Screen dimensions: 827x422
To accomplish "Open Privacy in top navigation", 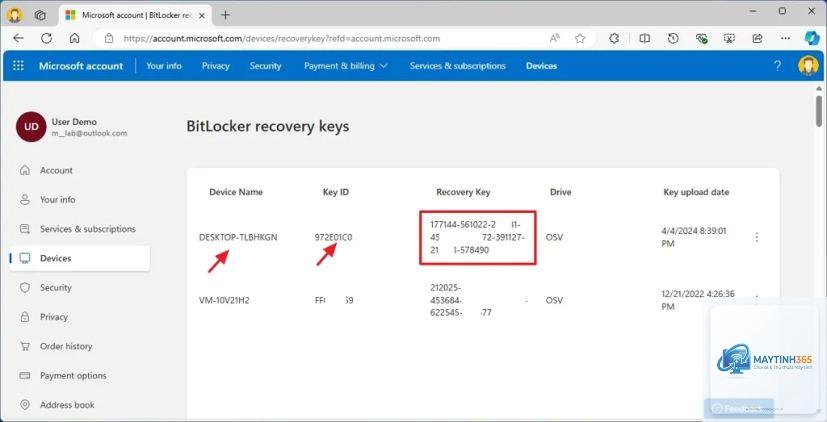I will tap(216, 66).
